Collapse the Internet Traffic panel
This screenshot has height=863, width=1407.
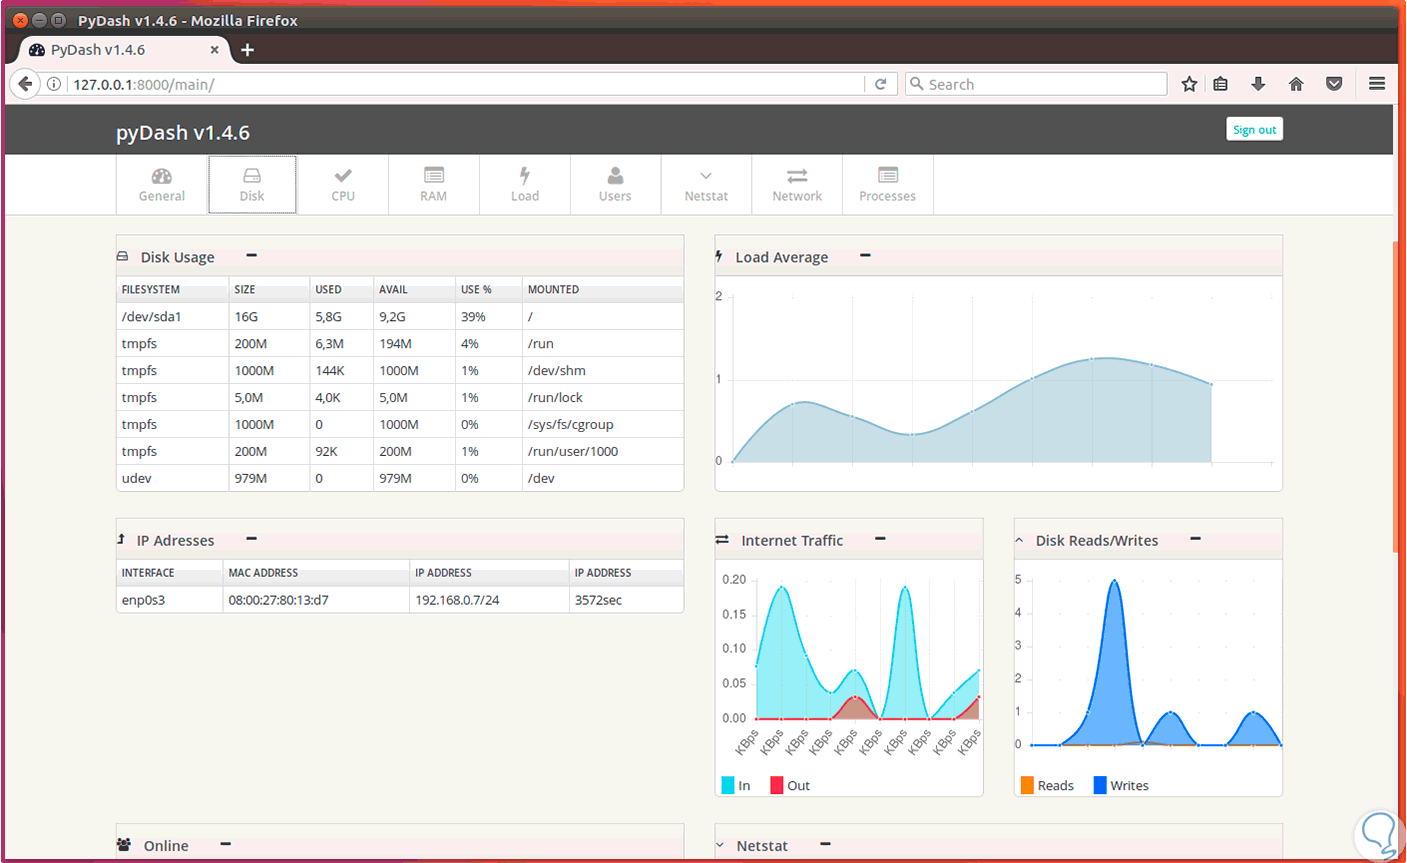pyautogui.click(x=879, y=539)
